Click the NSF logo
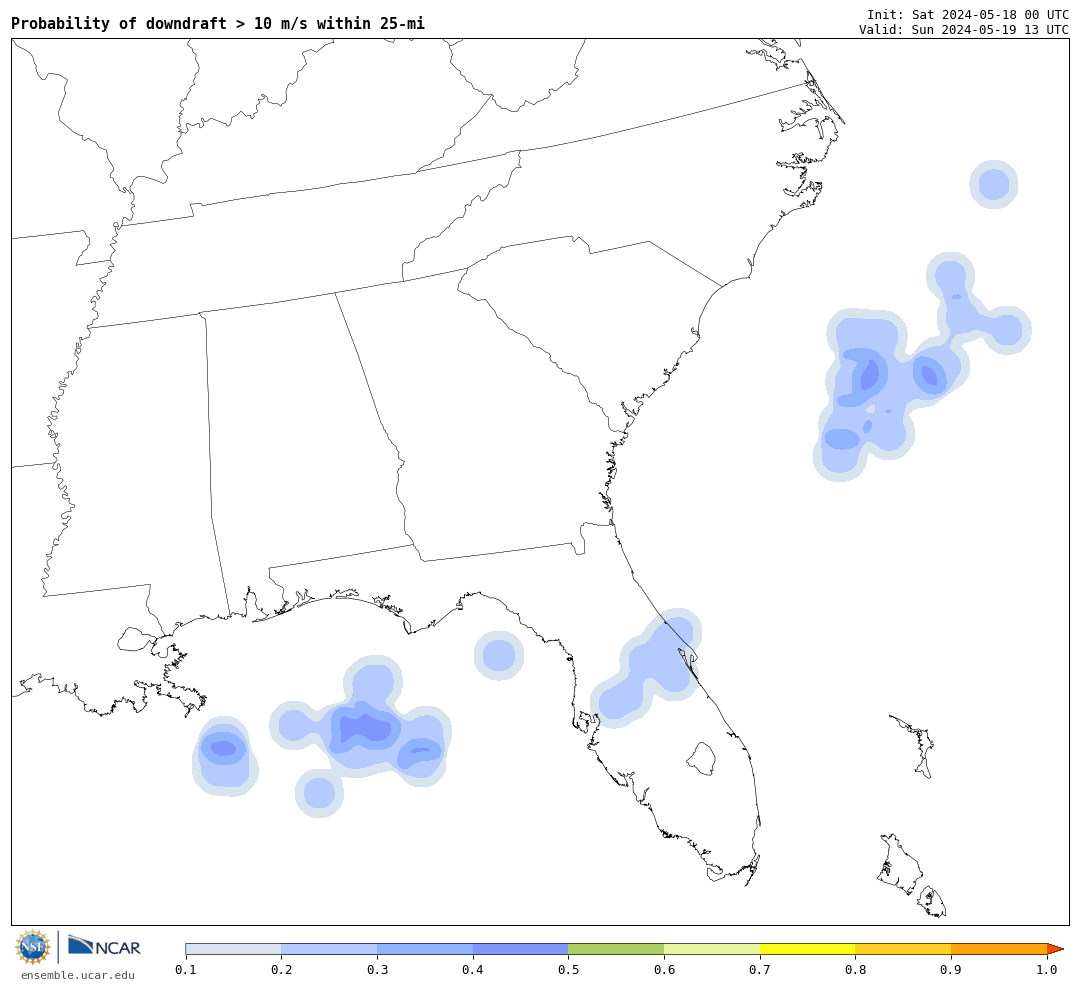The height and width of the screenshot is (988, 1080). pos(32,947)
